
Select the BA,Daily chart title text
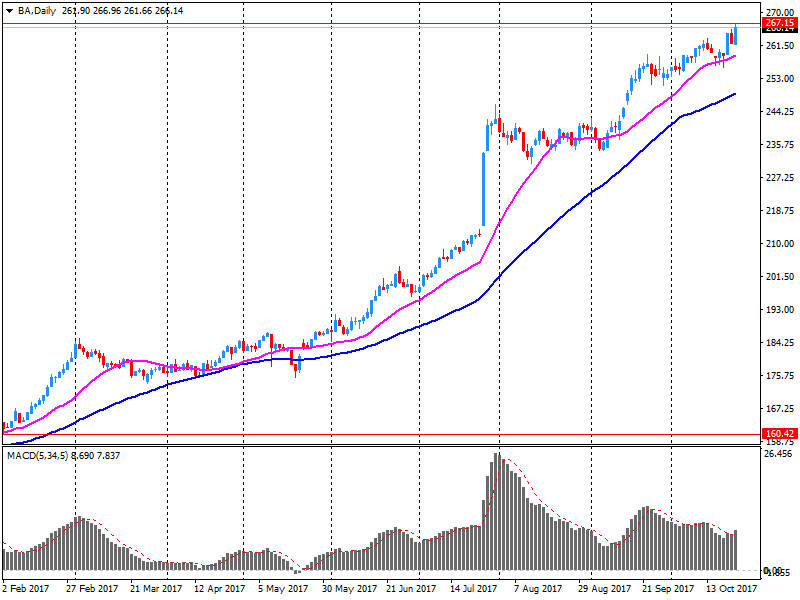37,11
